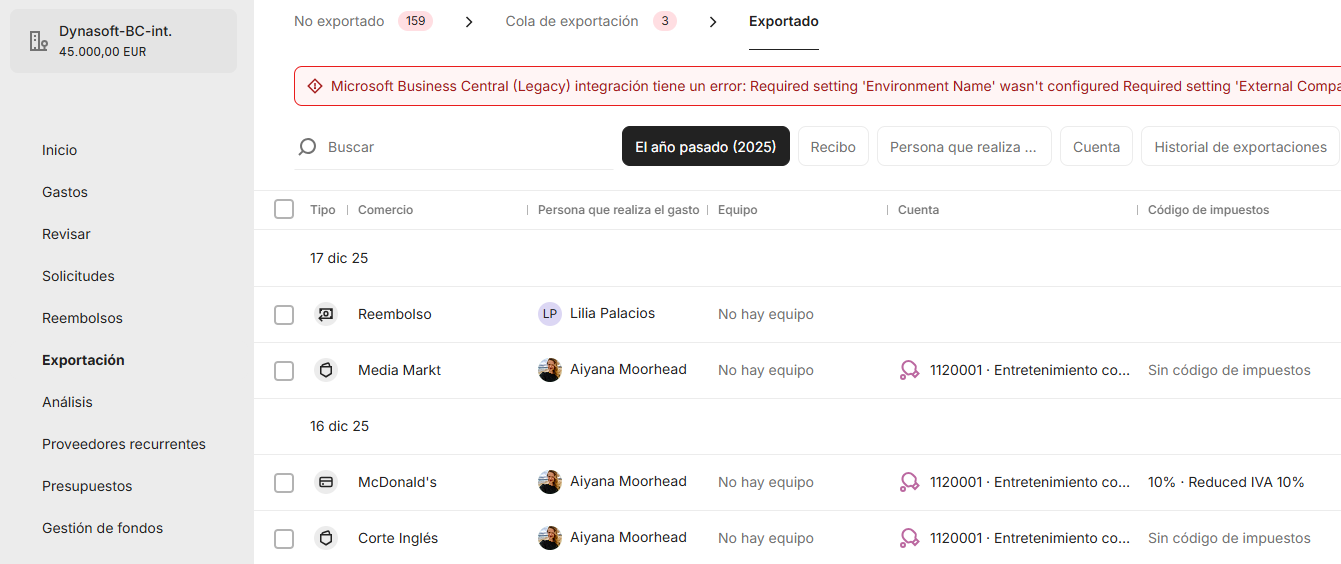
Task: Go to Gastos in the sidebar
Action: (65, 192)
